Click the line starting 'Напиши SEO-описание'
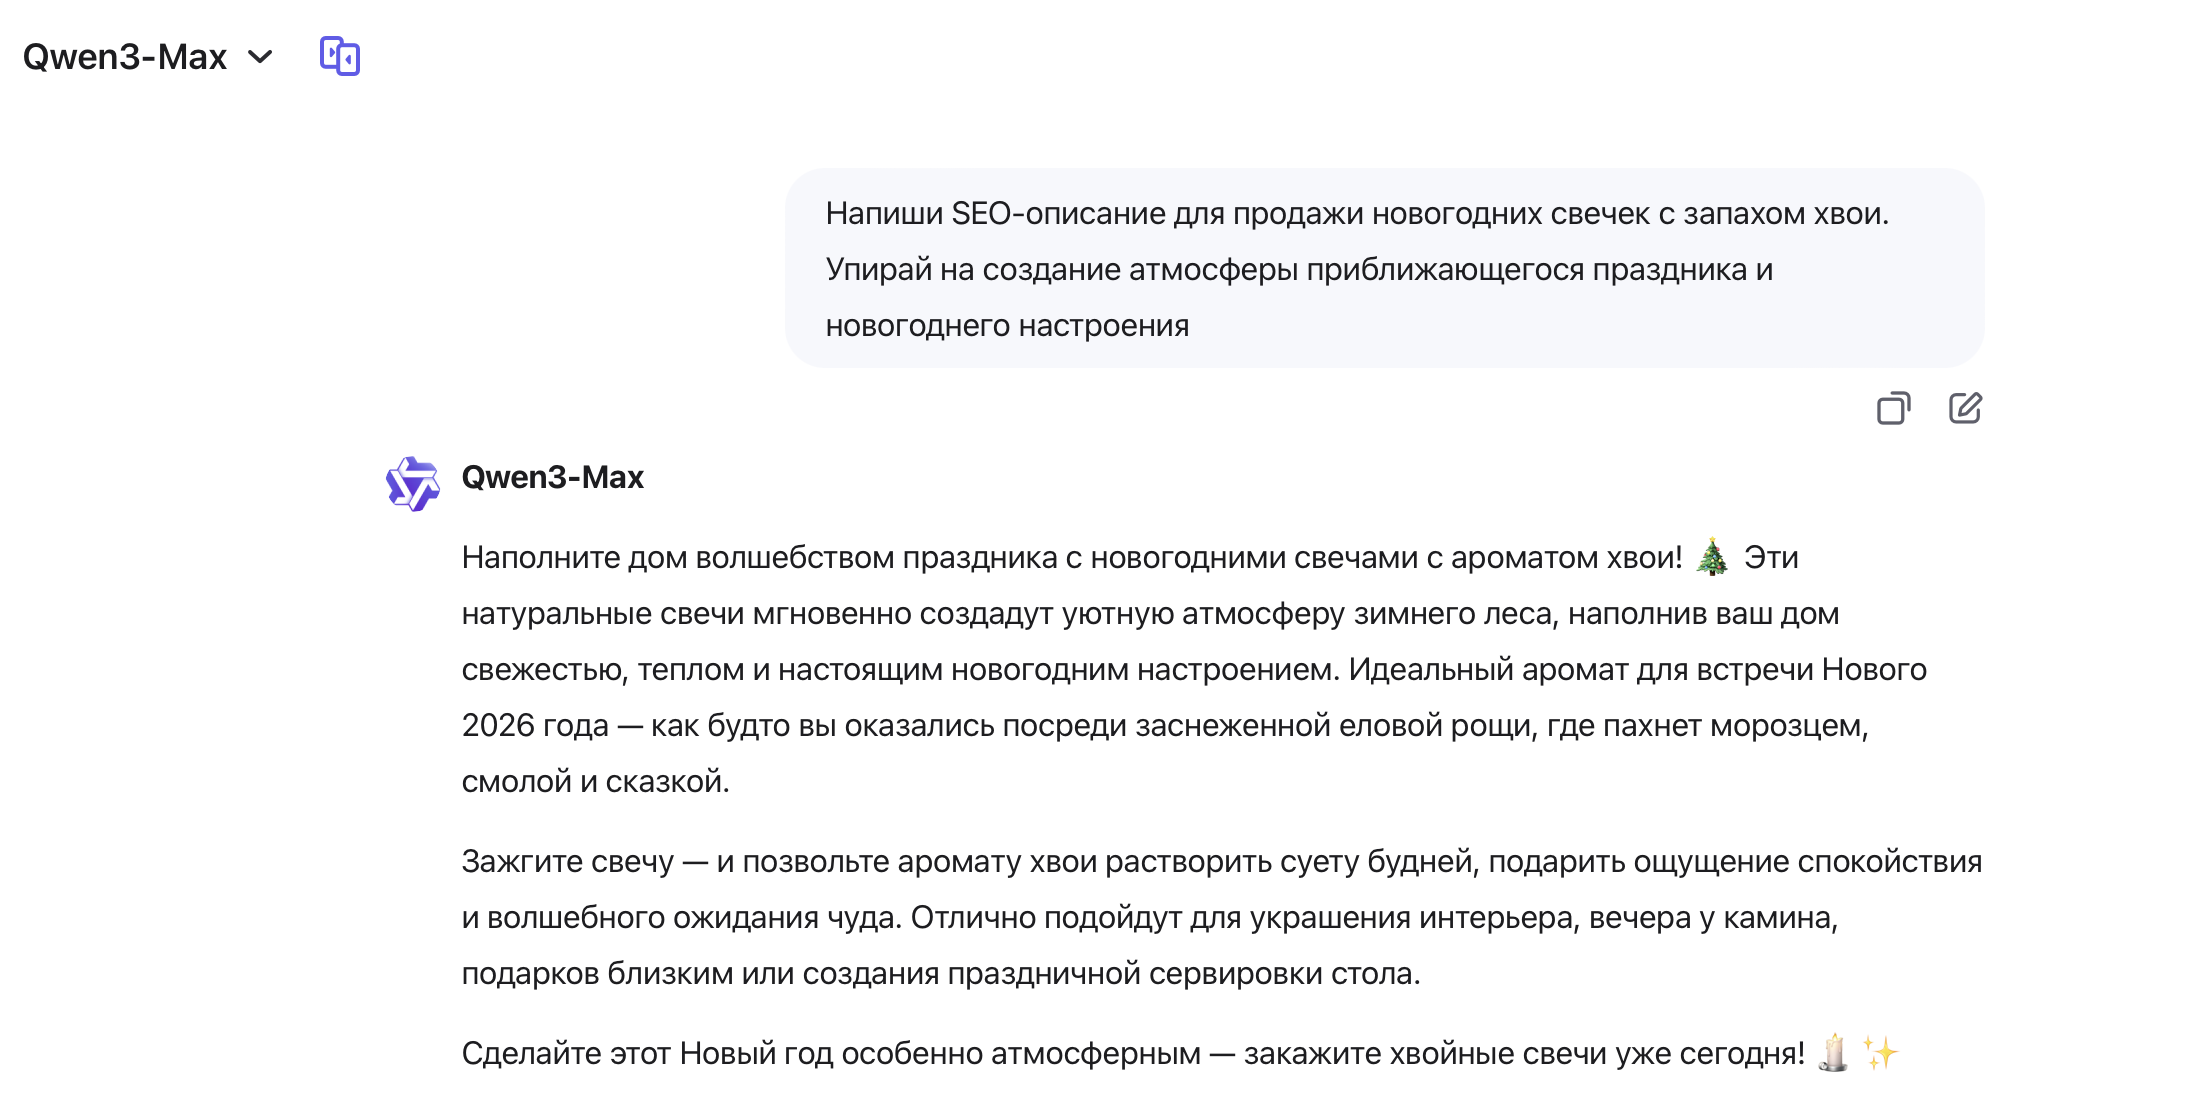 1356,213
